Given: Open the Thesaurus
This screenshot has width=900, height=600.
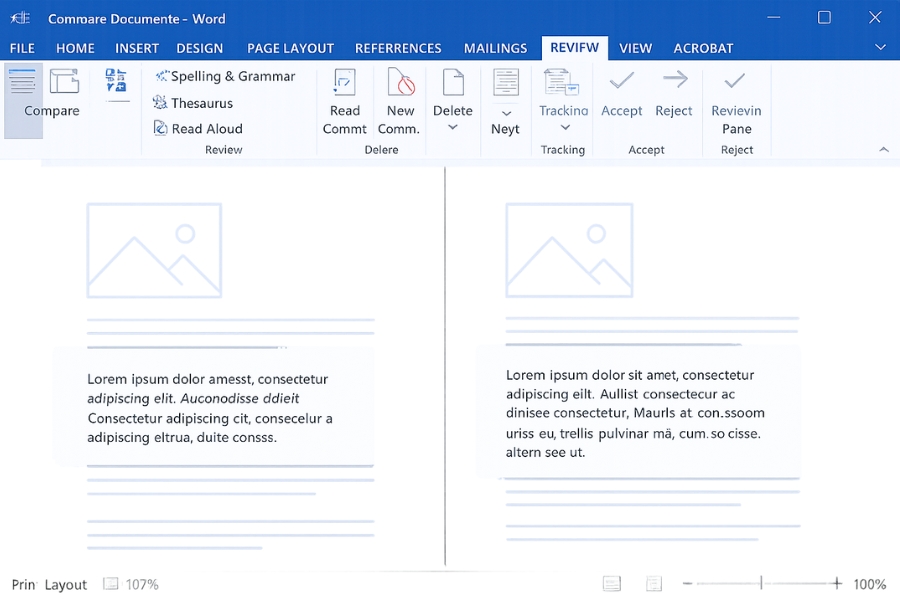Looking at the screenshot, I should [193, 103].
